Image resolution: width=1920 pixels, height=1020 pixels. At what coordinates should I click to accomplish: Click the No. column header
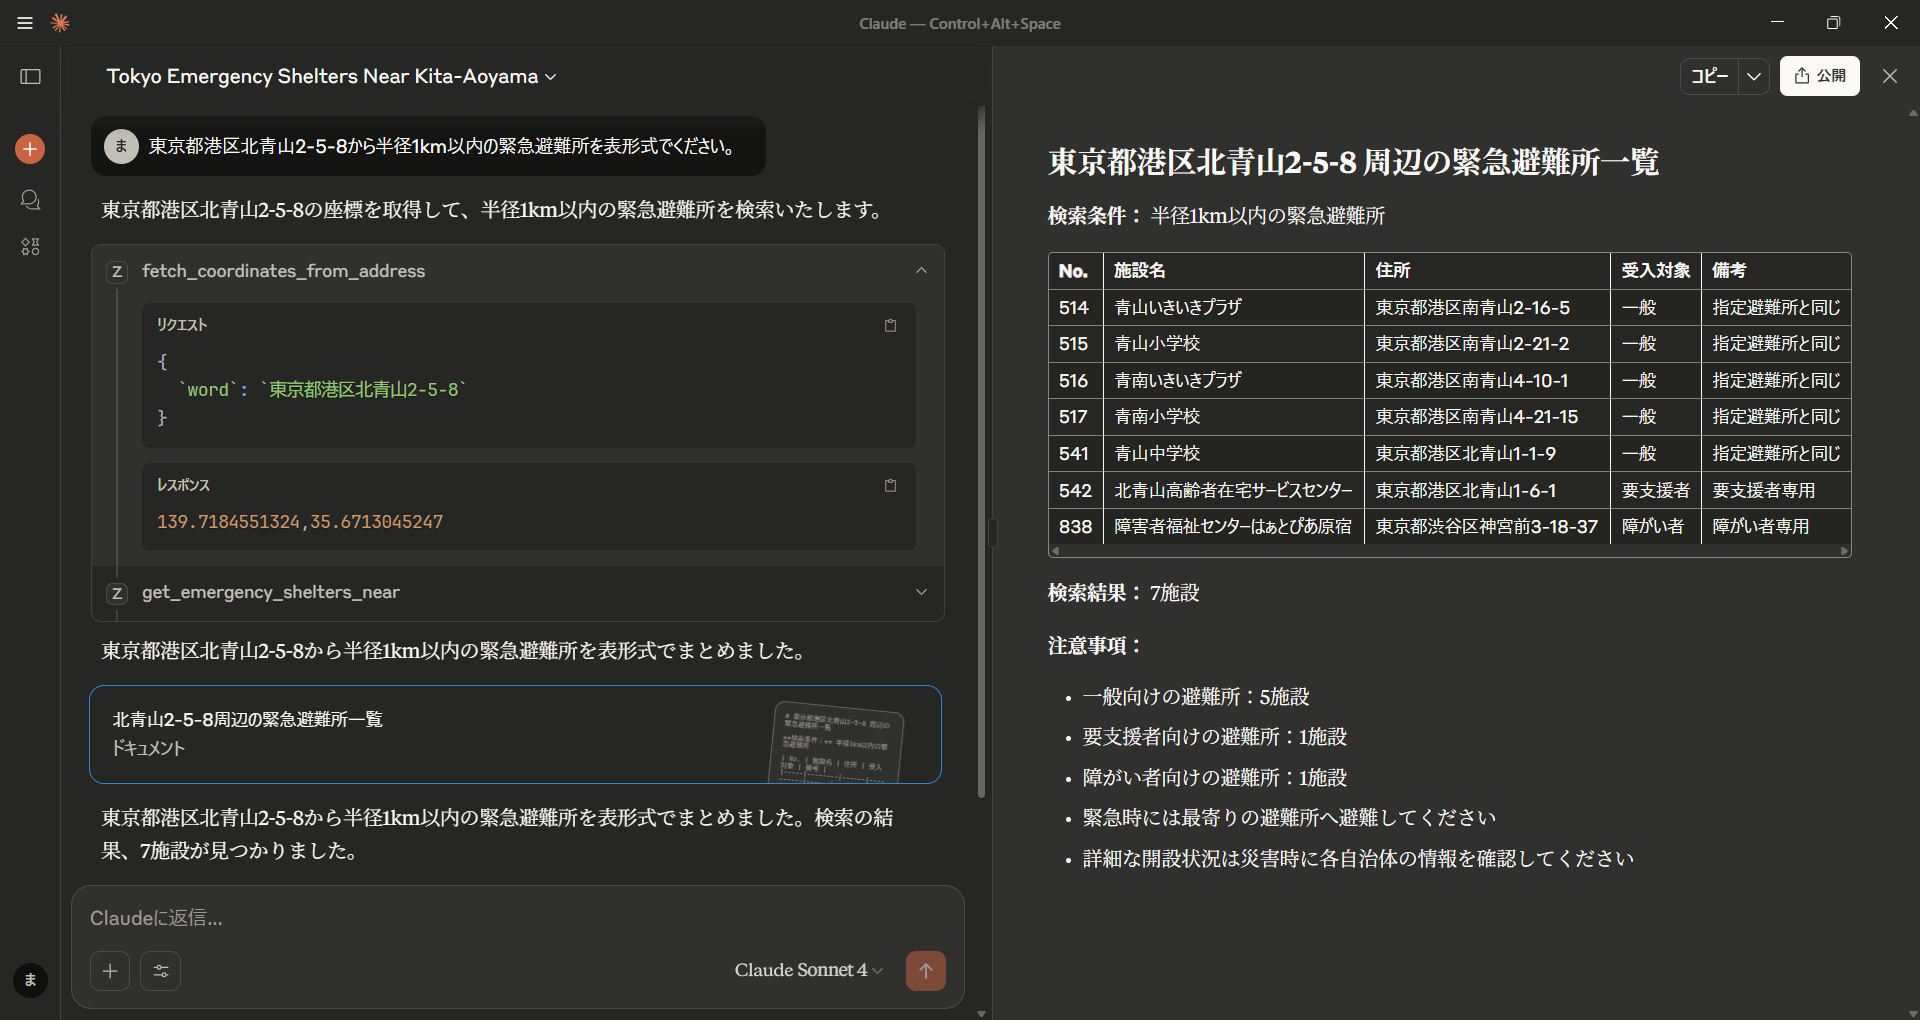(1076, 271)
